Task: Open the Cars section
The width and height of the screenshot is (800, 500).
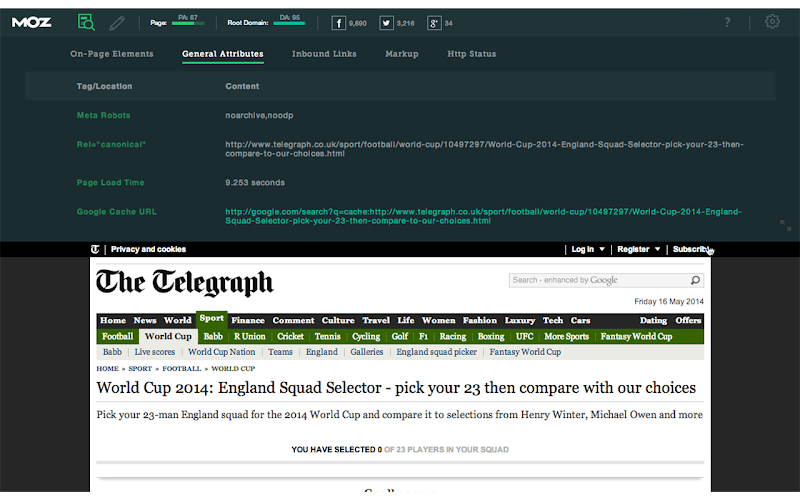Action: (580, 320)
